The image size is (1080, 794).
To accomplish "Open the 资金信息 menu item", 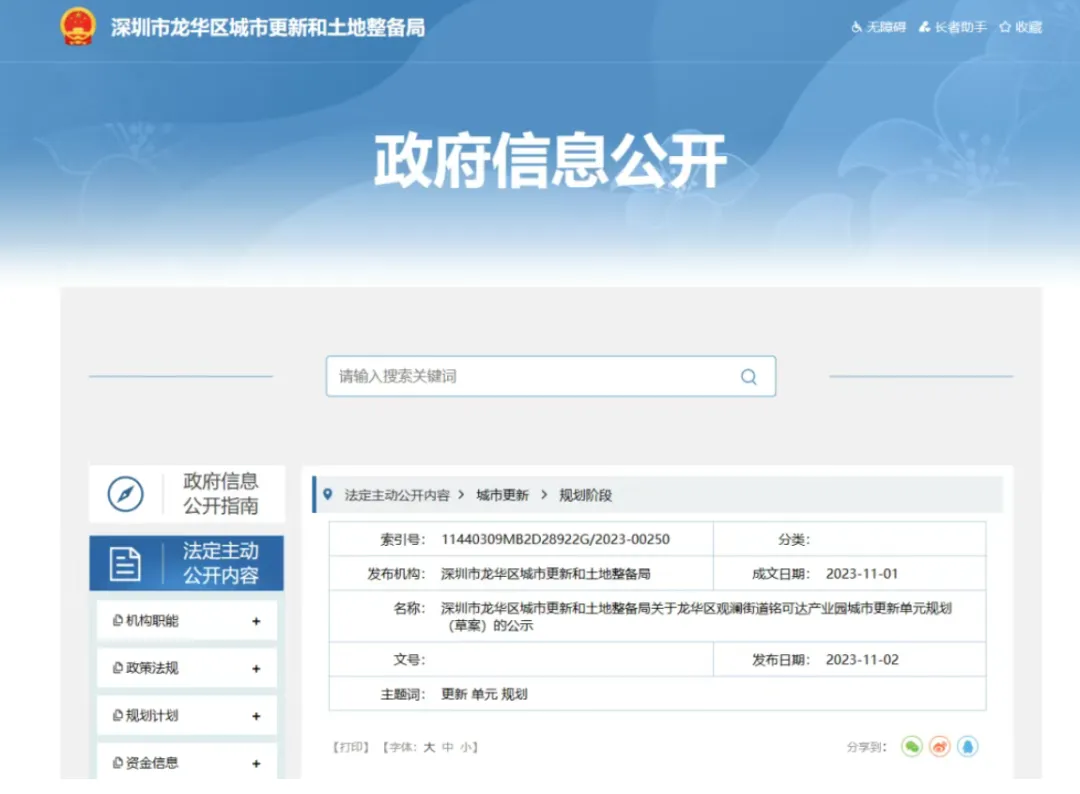I will pos(187,762).
